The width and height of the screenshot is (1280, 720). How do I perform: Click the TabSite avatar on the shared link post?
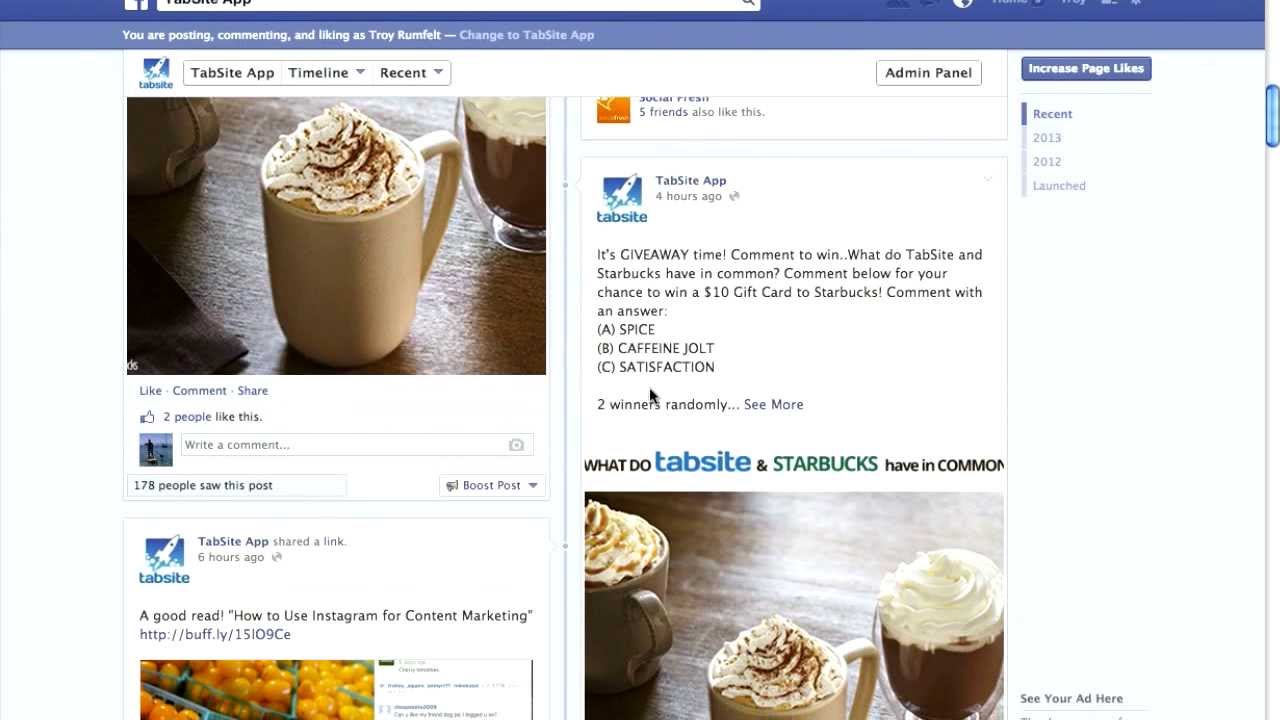click(x=164, y=560)
